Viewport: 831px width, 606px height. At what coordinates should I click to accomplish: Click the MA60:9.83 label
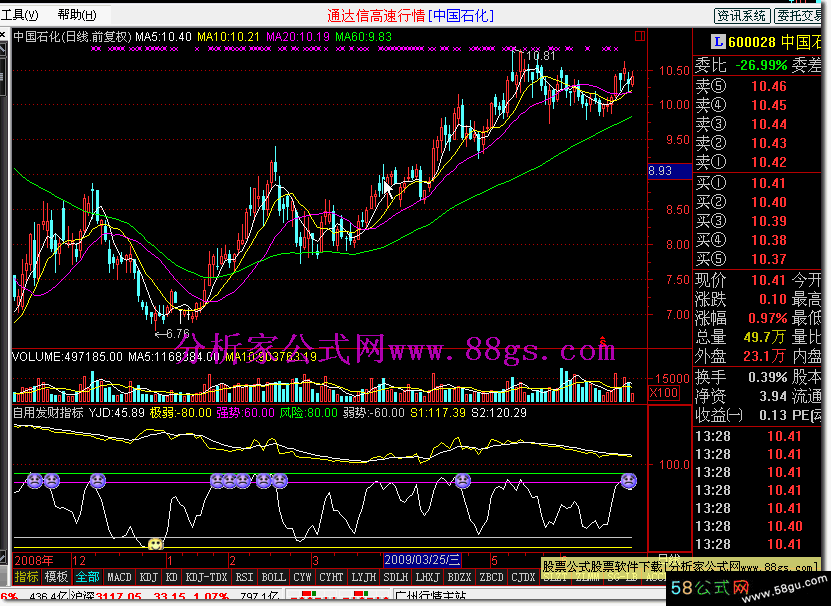pyautogui.click(x=364, y=37)
